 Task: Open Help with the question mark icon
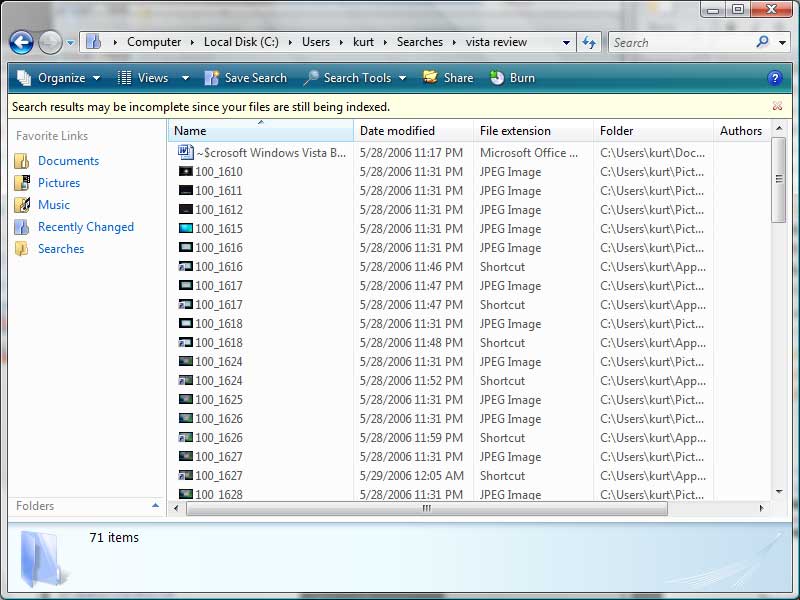[x=777, y=77]
